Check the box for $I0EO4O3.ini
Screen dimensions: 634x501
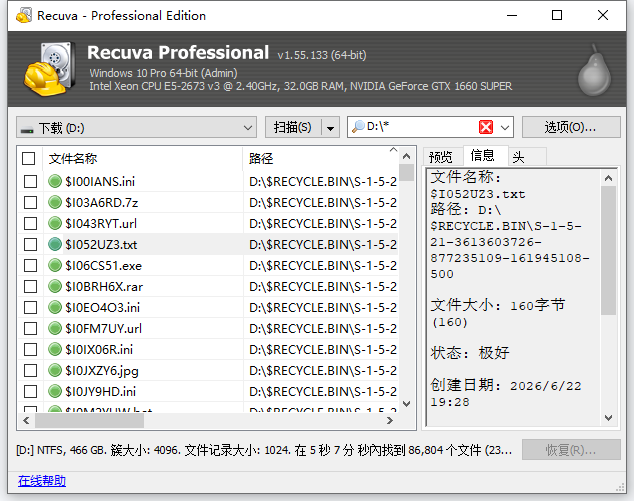tap(30, 308)
